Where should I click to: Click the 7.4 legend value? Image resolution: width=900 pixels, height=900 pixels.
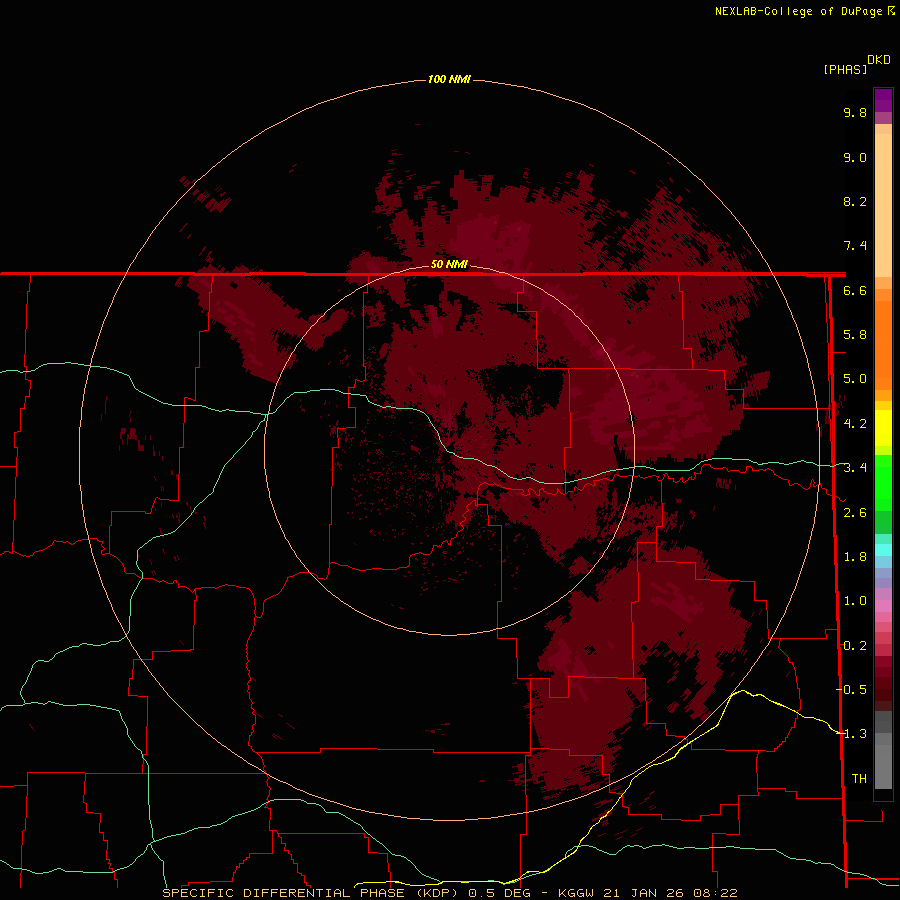[855, 246]
